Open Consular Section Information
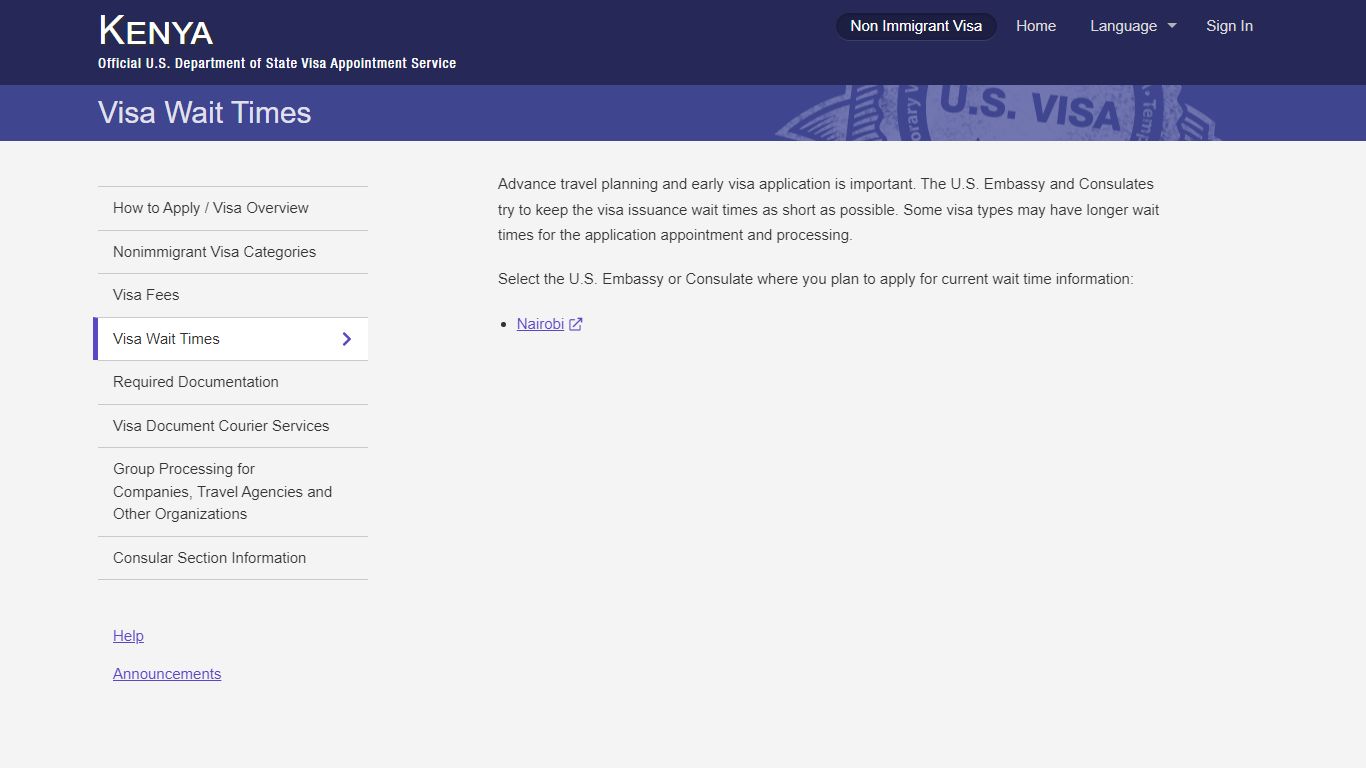Viewport: 1366px width, 768px height. pyautogui.click(x=233, y=558)
